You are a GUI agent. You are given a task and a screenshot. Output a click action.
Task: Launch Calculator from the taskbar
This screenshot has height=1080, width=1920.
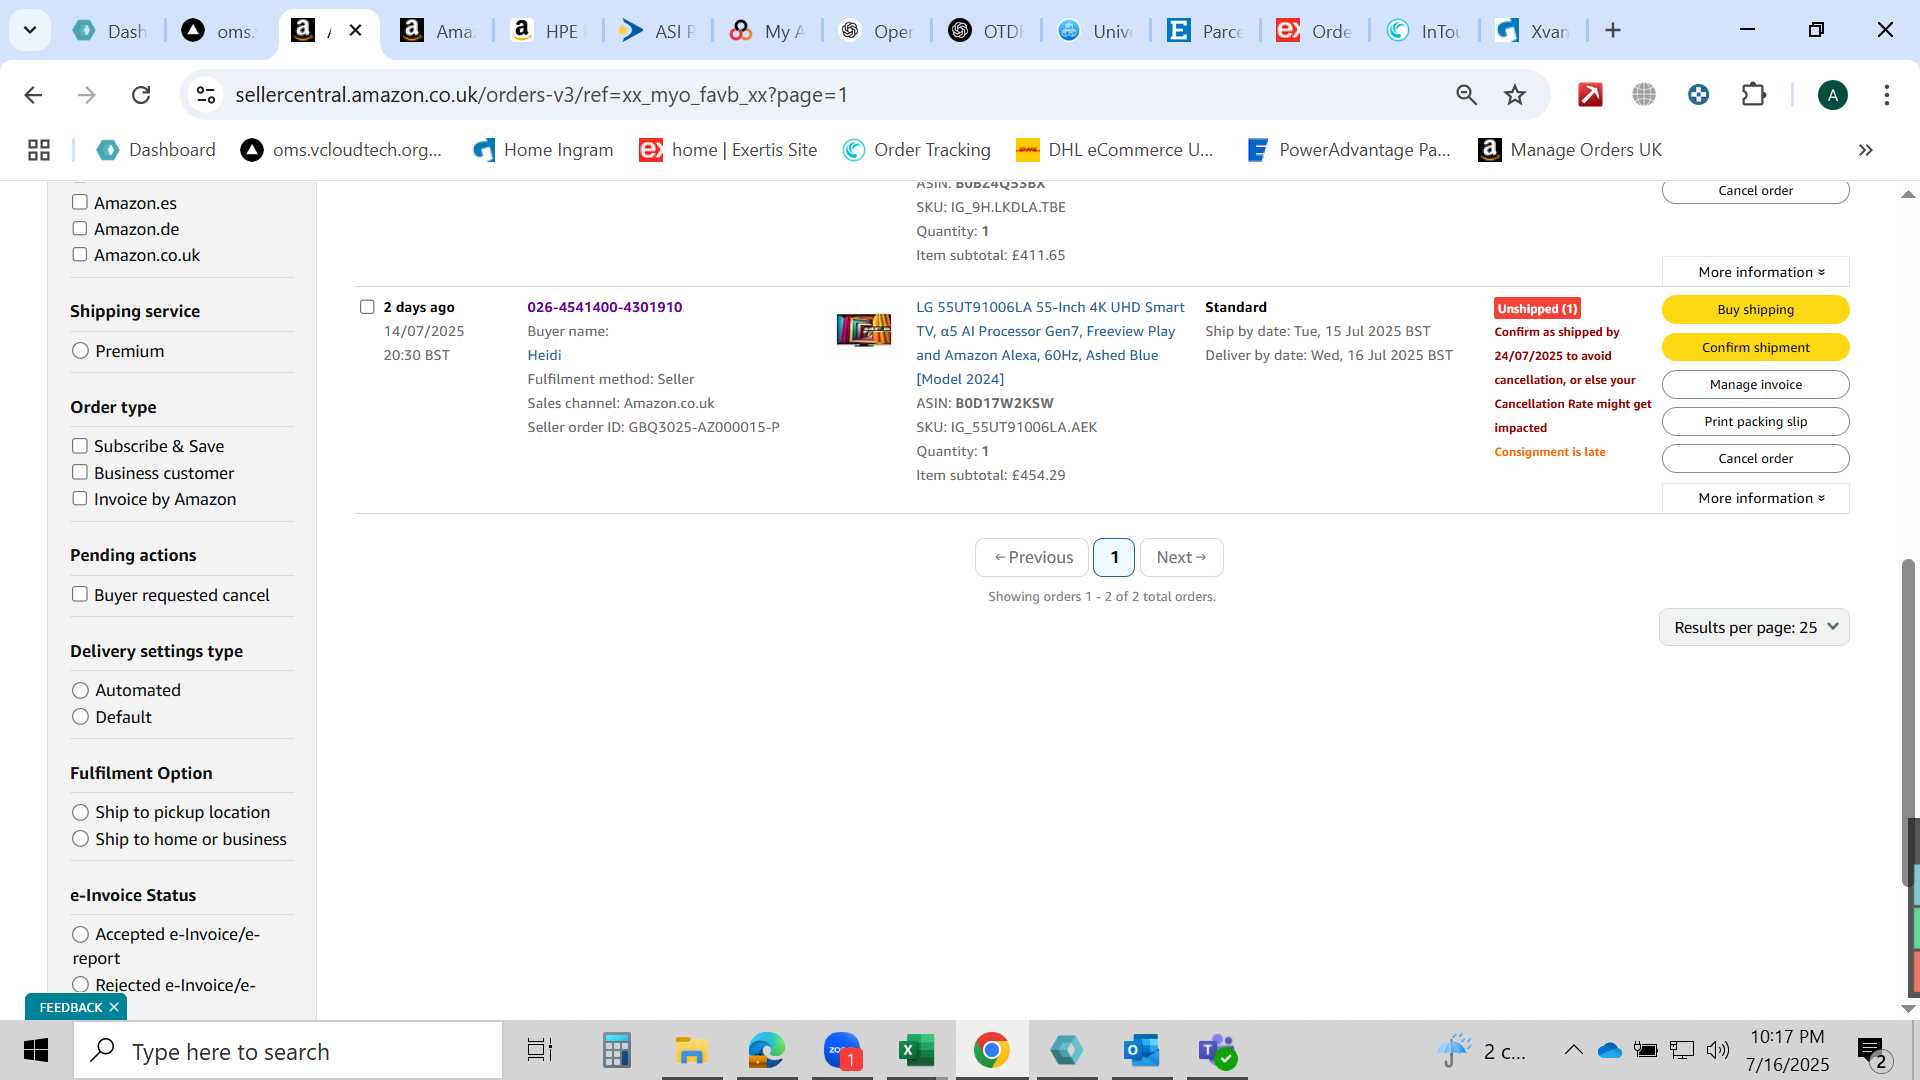coord(616,1051)
